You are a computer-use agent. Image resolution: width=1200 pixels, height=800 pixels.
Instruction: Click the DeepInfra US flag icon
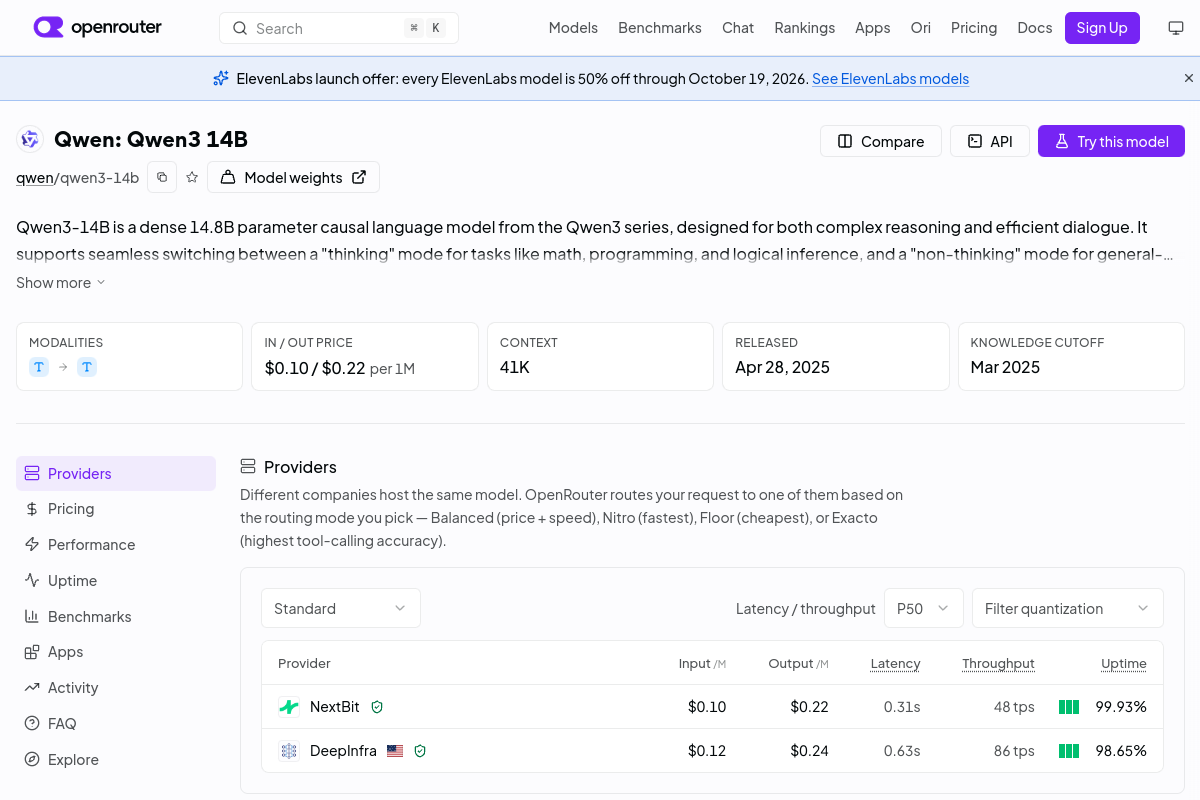tap(395, 751)
